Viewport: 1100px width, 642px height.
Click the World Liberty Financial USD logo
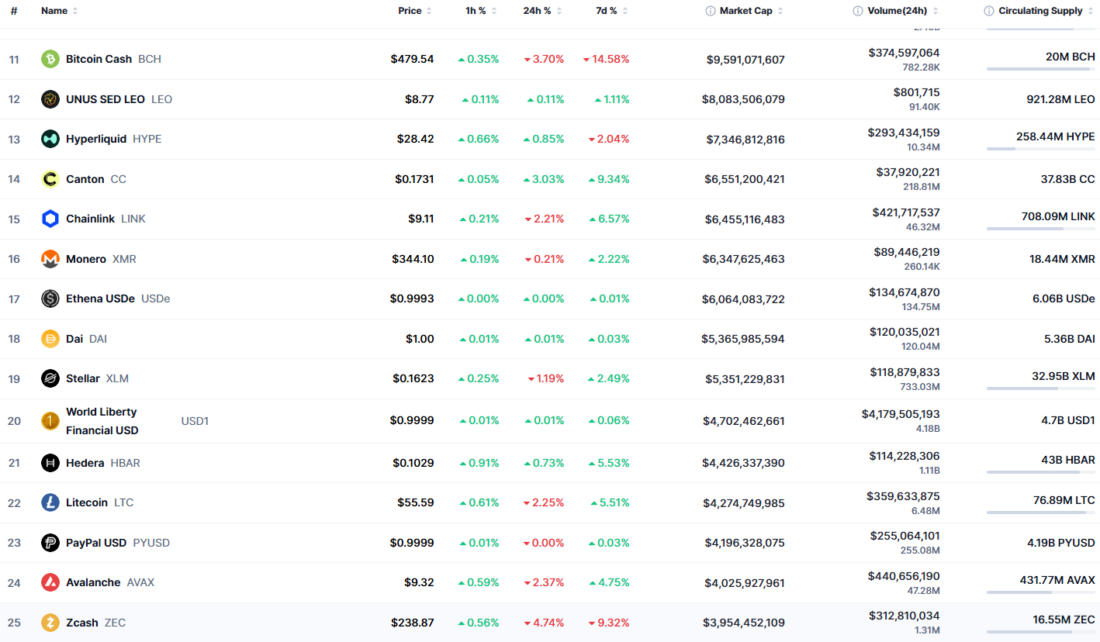tap(50, 421)
